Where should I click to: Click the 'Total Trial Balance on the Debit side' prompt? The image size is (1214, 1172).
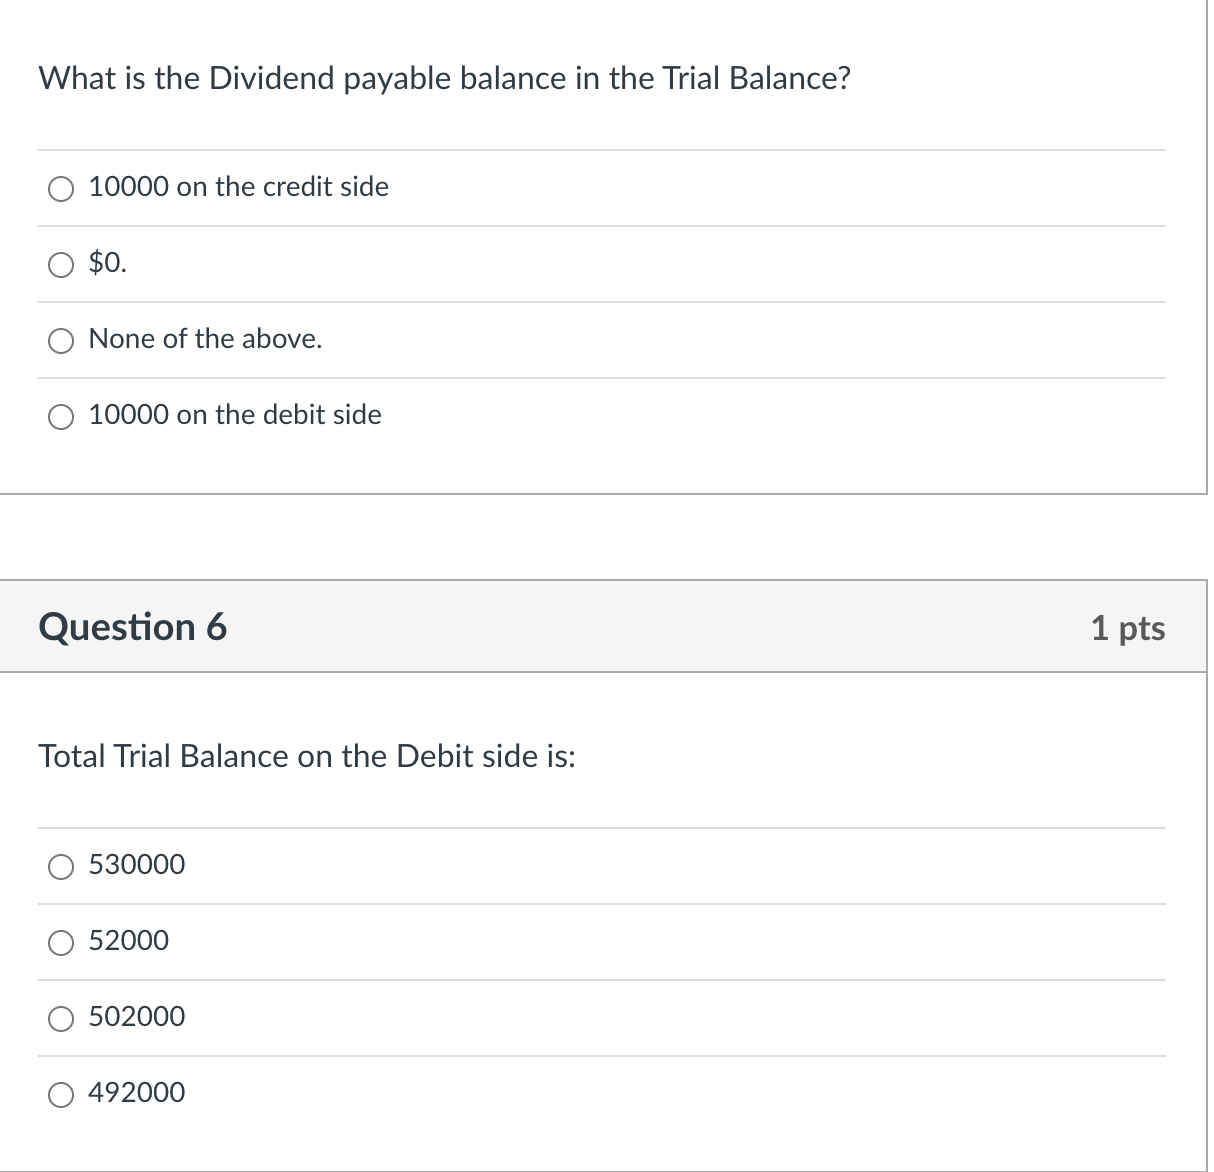point(307,757)
